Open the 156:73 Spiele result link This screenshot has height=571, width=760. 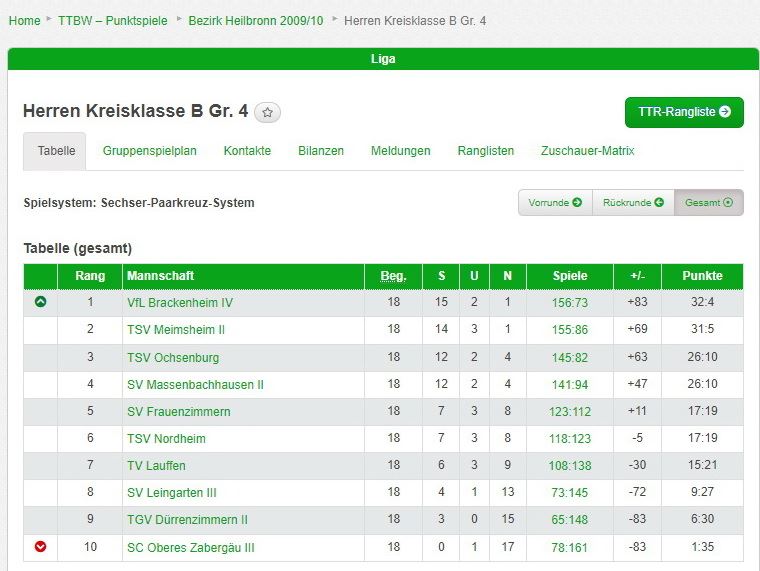570,303
